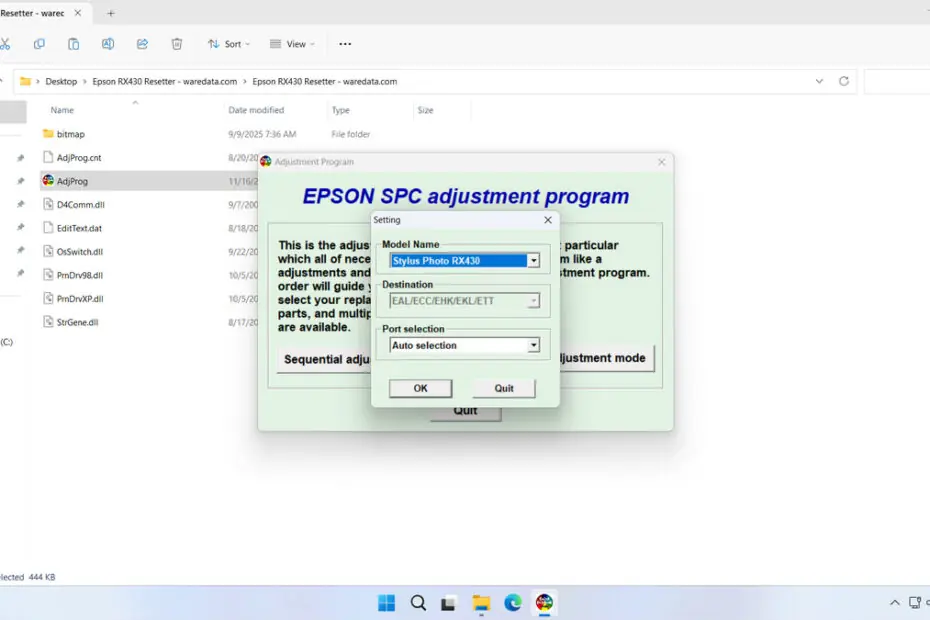Select the PrnDrv98.dll file
Viewport: 930px width, 620px height.
point(79,275)
